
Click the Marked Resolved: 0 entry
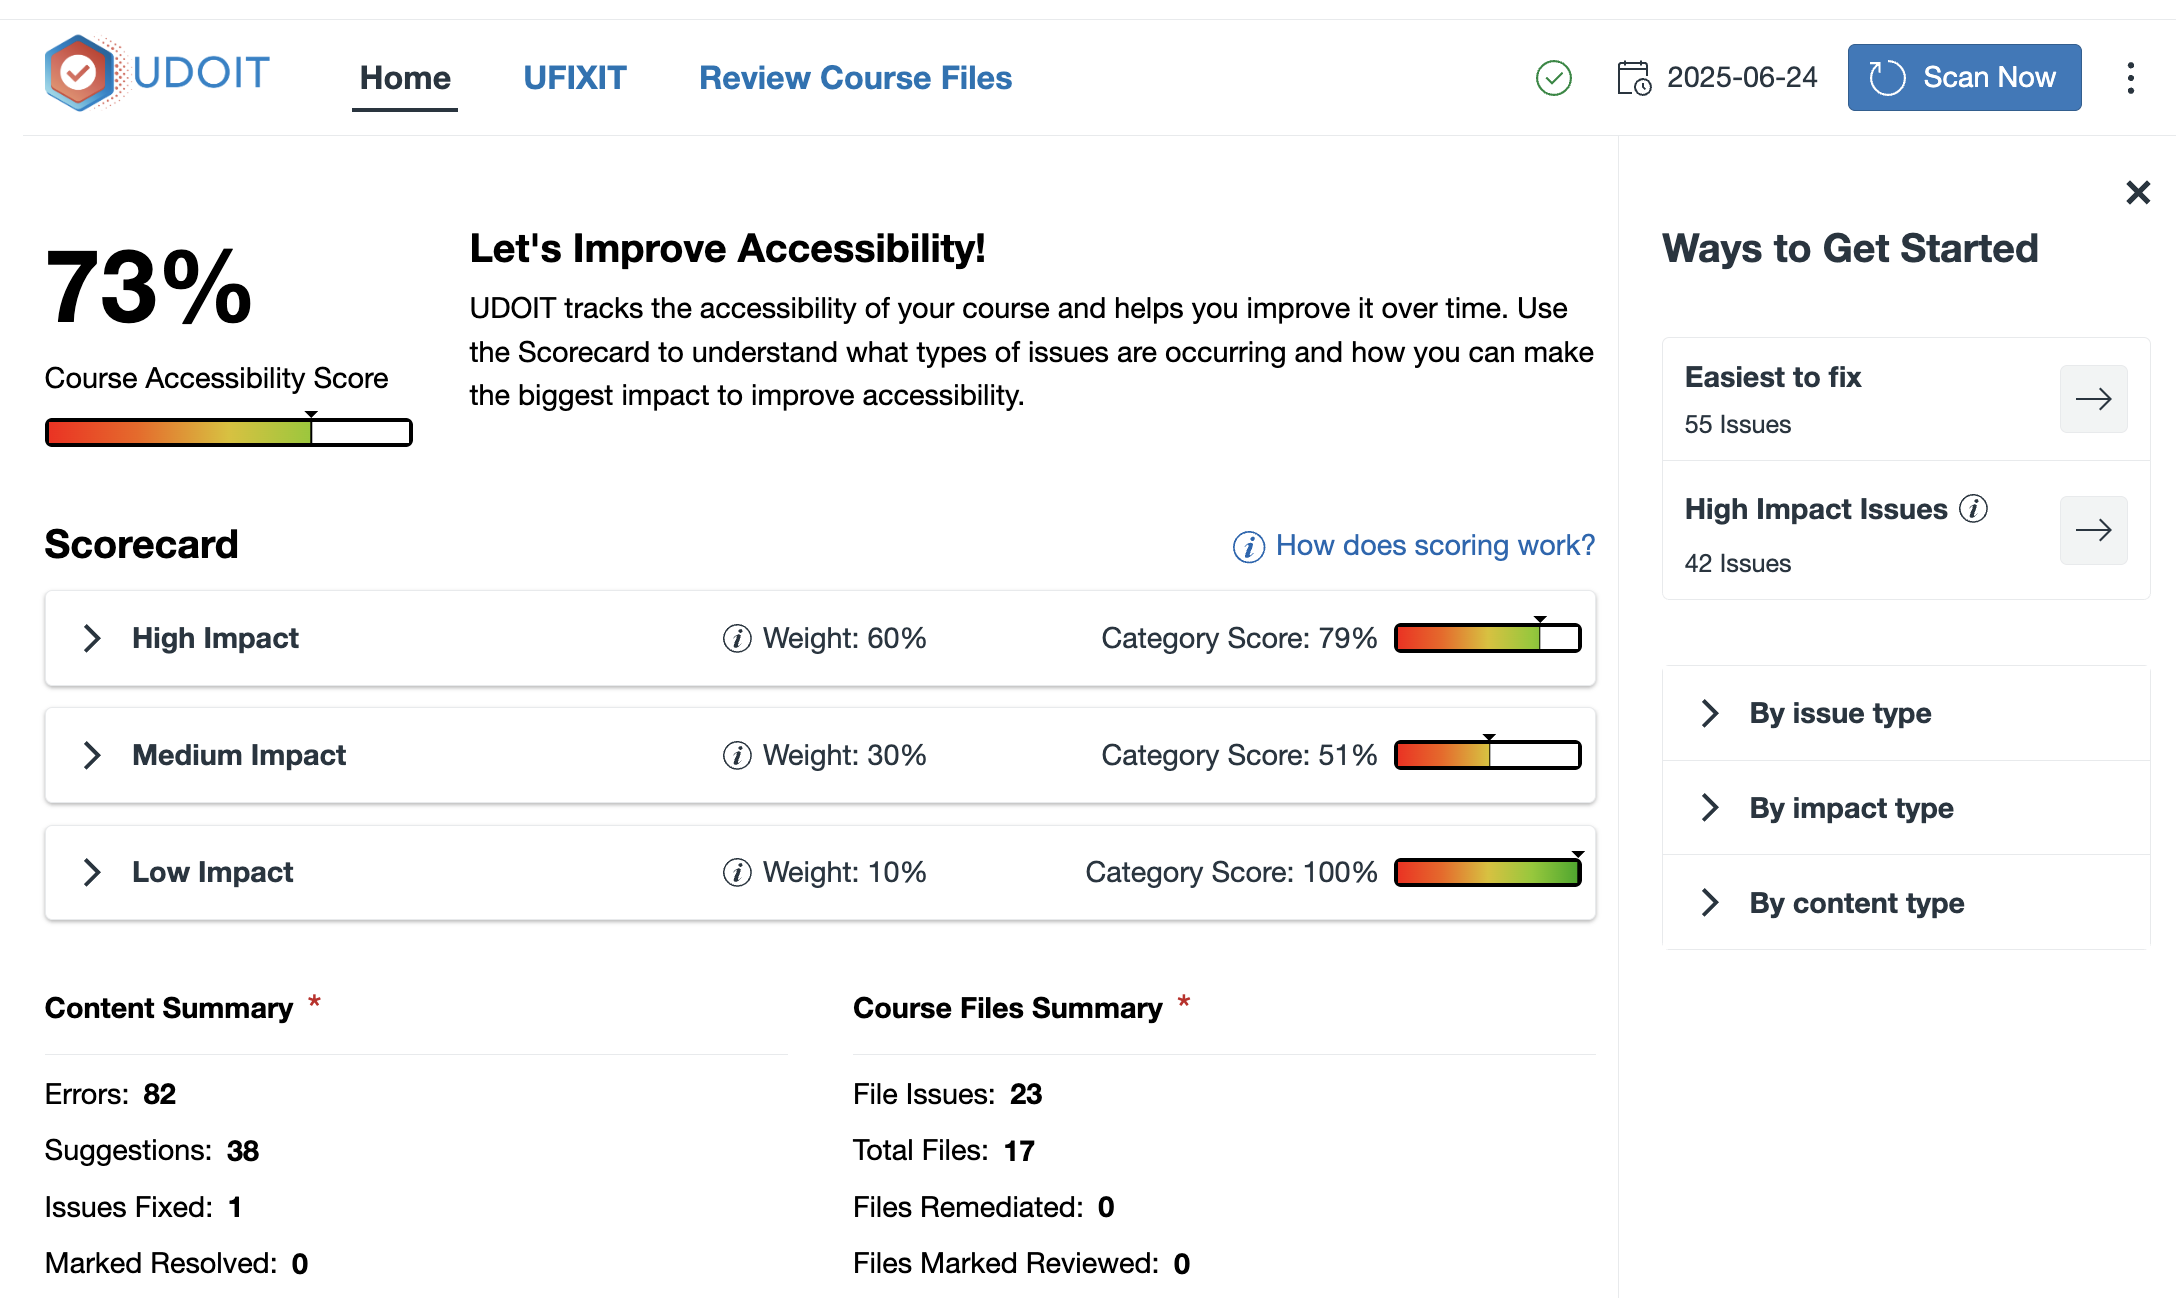coord(176,1263)
